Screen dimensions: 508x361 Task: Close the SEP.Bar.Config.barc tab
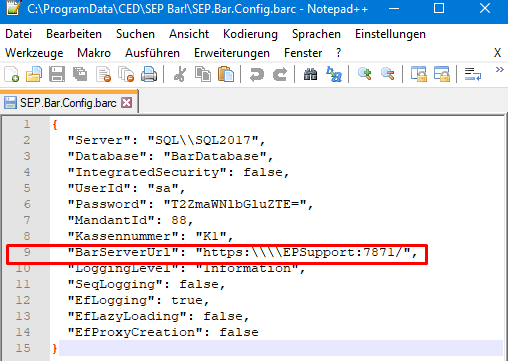pyautogui.click(x=126, y=103)
